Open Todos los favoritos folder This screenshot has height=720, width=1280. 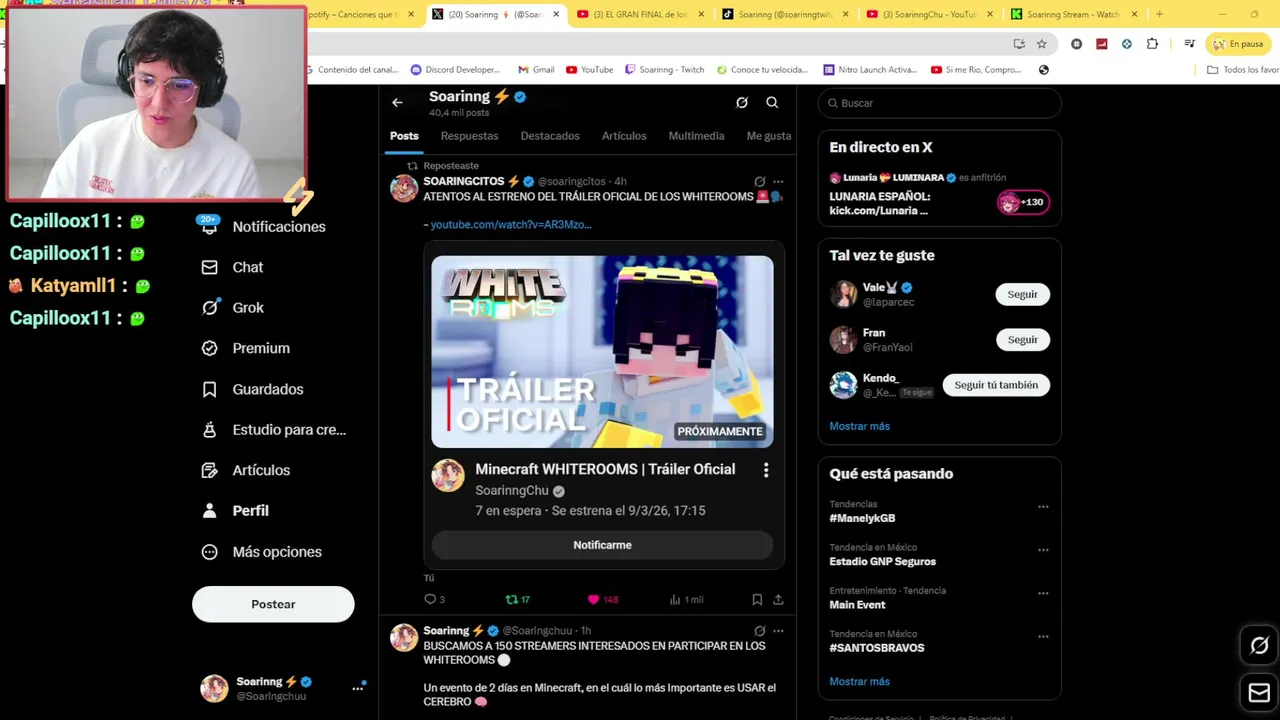pos(1243,70)
